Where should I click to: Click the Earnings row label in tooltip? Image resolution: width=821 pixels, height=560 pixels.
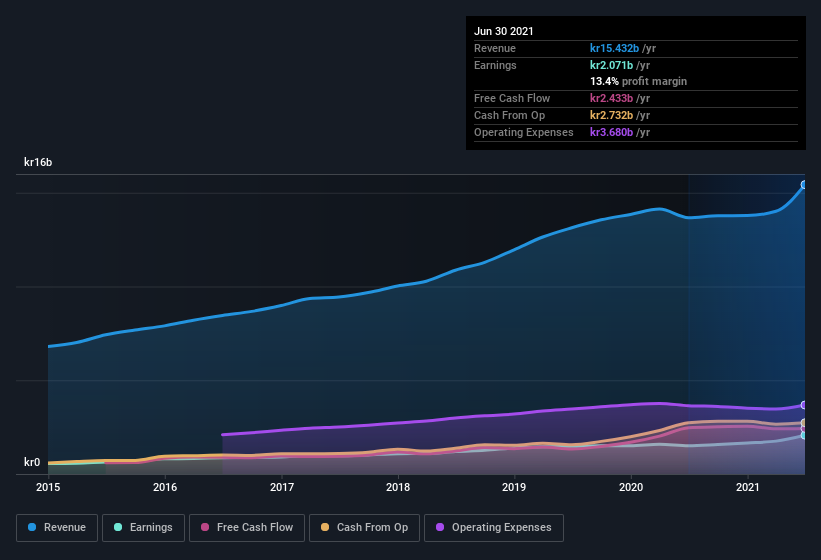coord(495,65)
